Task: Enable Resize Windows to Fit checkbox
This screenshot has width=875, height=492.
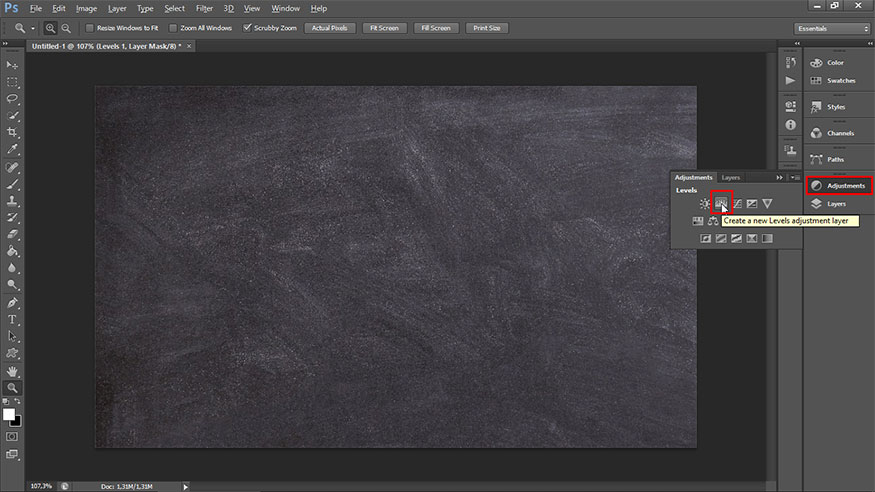Action: pos(89,28)
